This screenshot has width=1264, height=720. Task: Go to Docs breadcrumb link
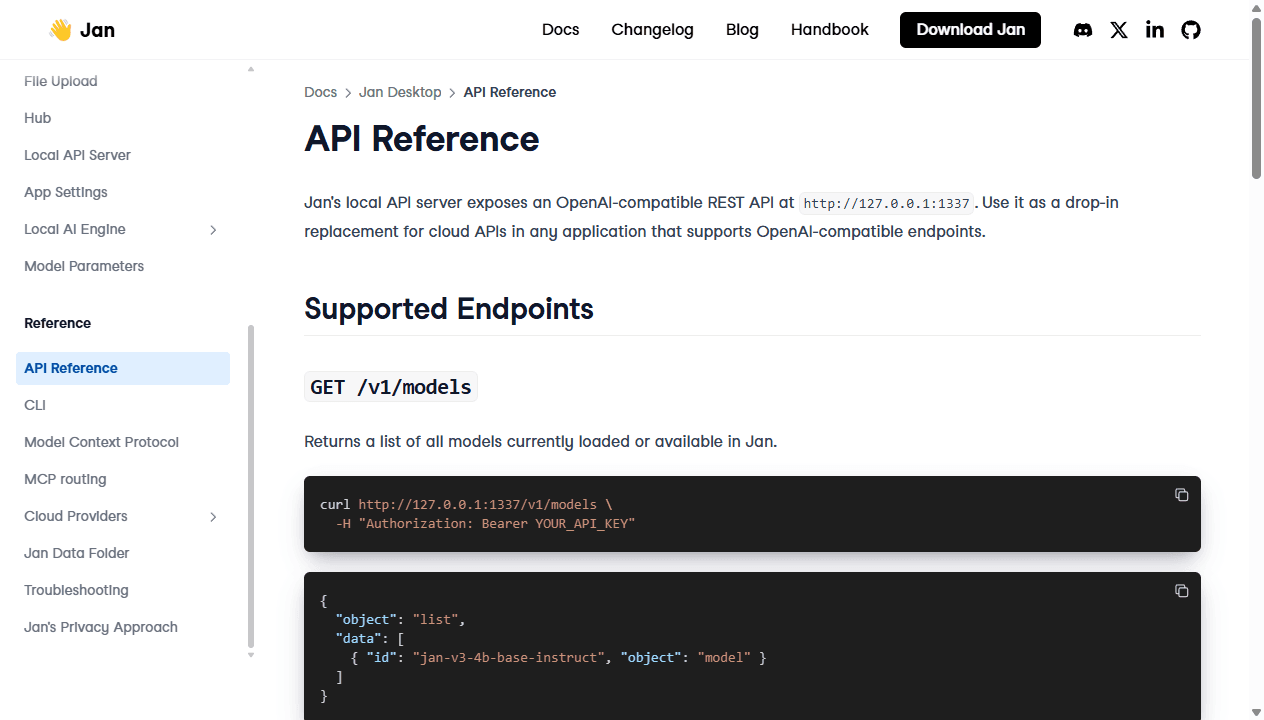pyautogui.click(x=321, y=92)
